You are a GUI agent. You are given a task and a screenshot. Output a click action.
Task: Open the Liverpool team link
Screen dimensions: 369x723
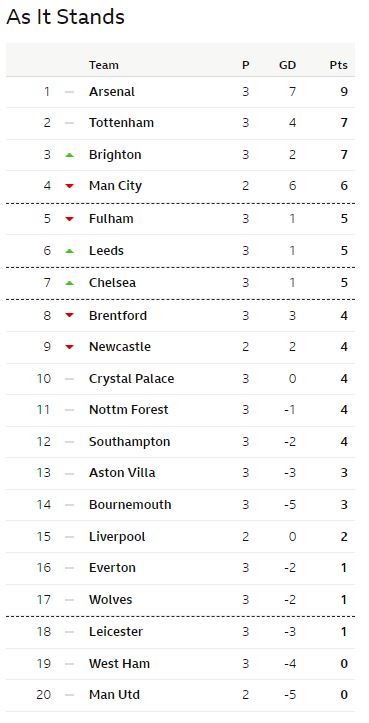117,537
